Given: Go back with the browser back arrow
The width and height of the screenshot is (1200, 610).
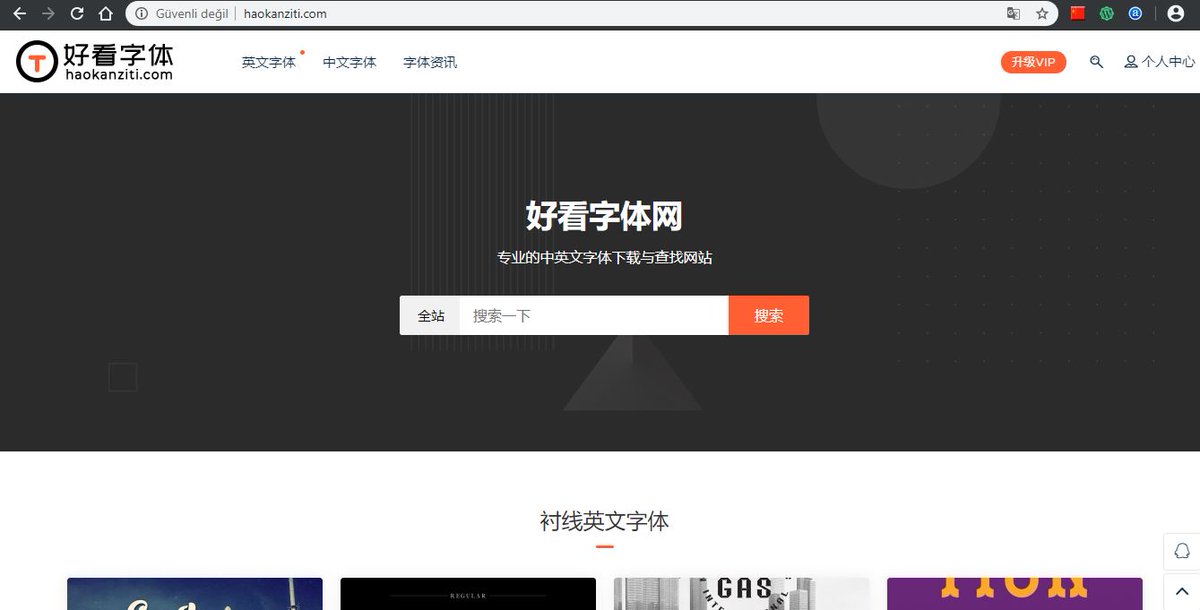Looking at the screenshot, I should coord(19,14).
